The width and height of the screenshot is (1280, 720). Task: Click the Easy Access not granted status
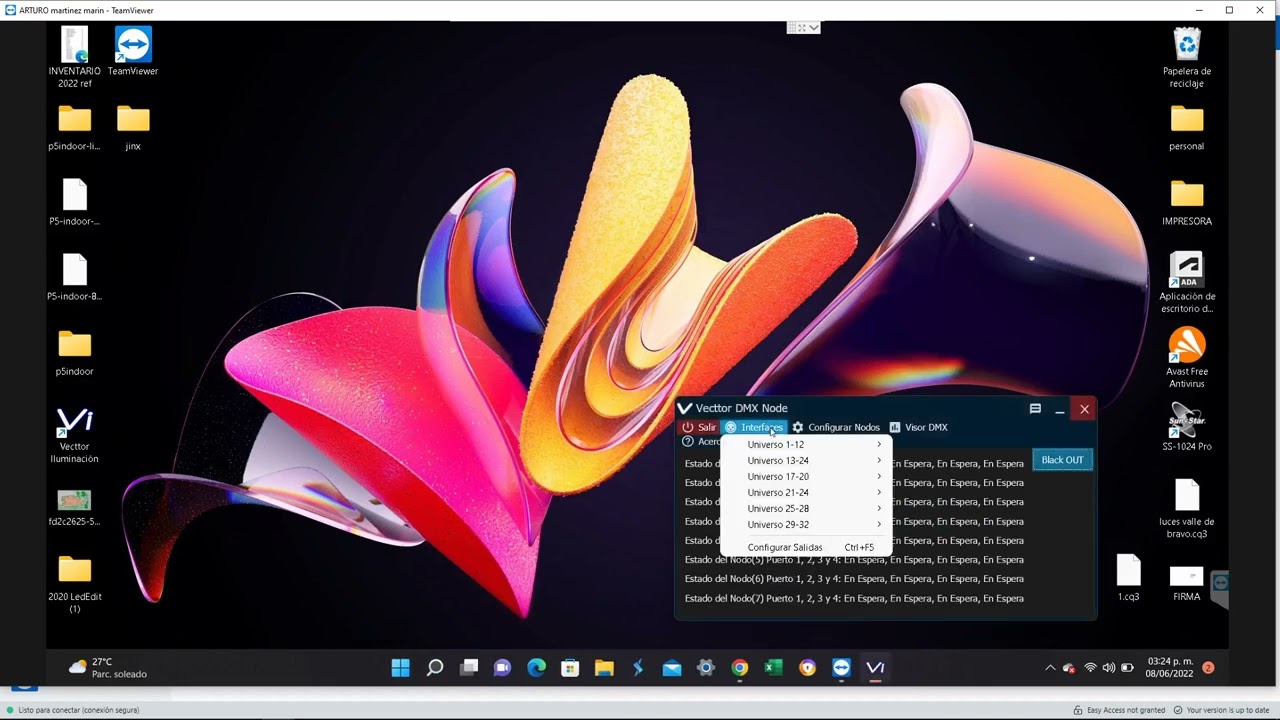tap(1119, 710)
